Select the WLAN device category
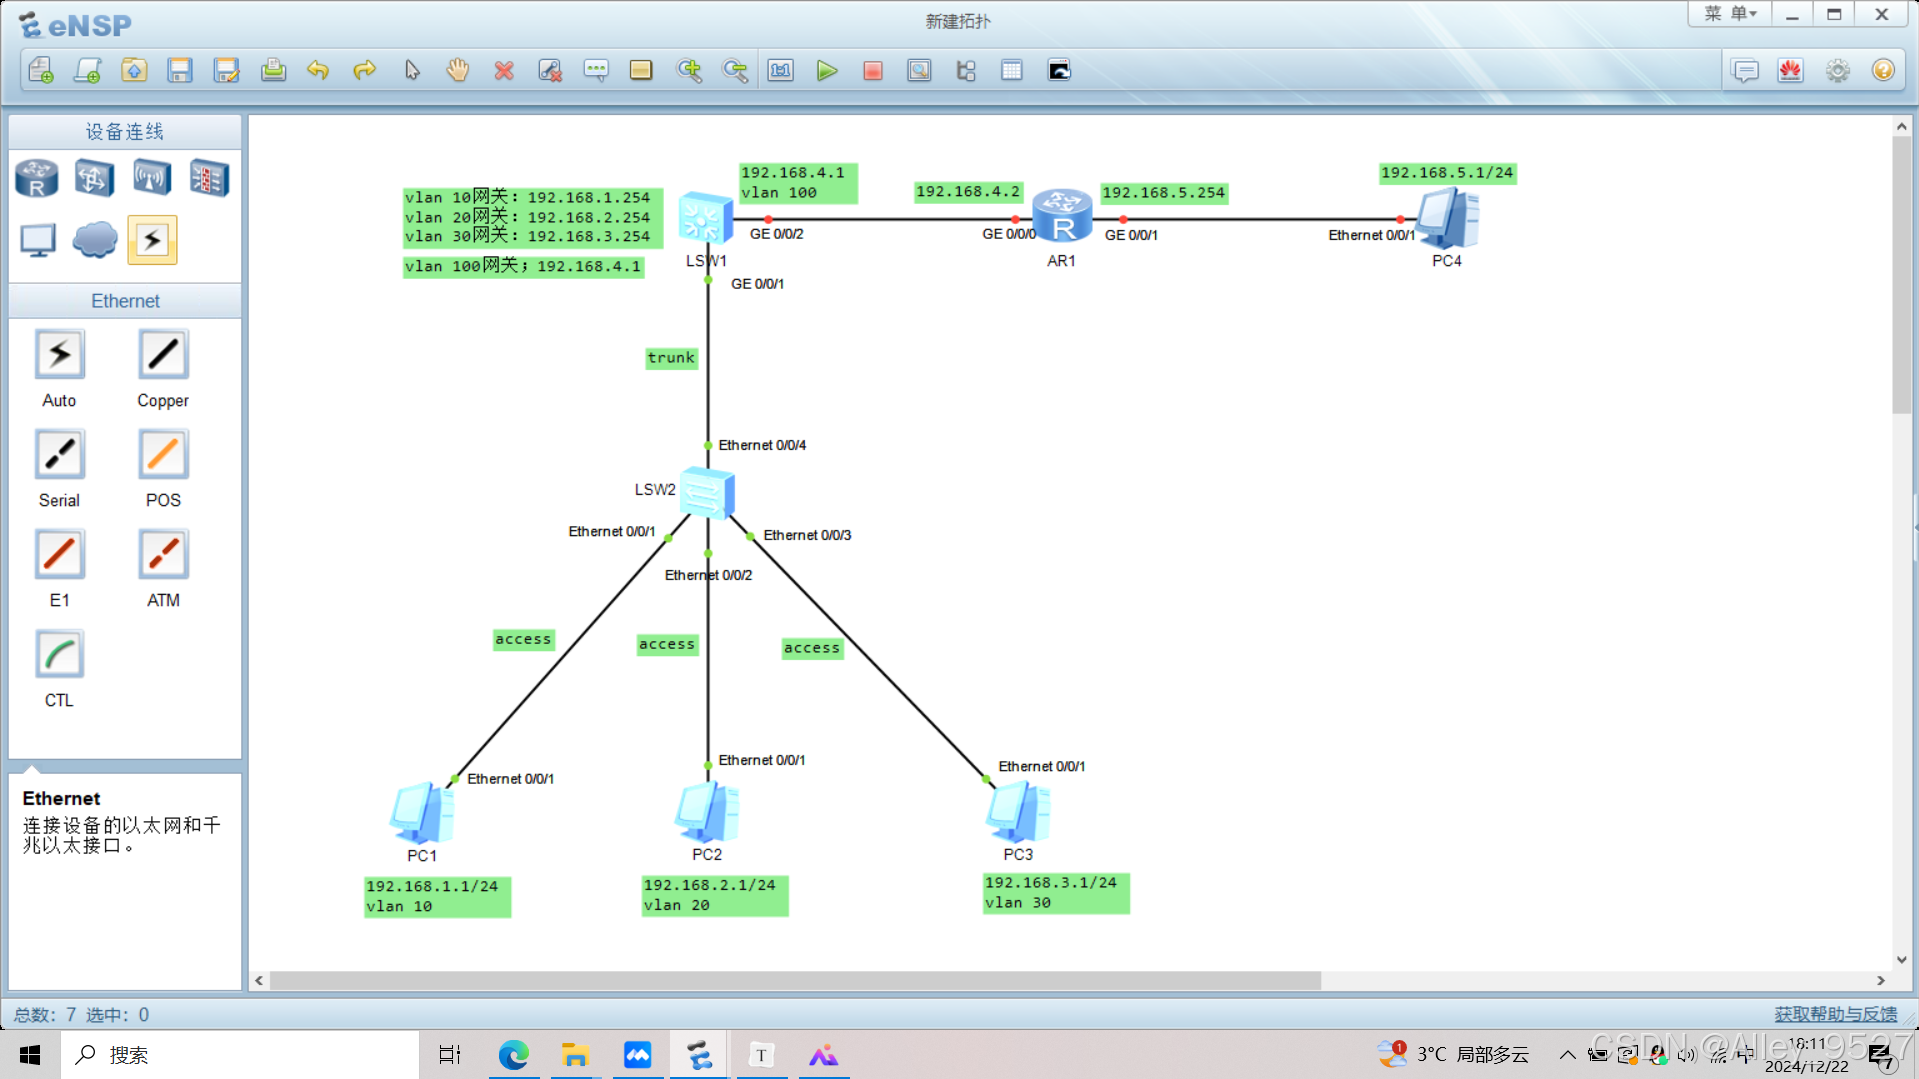1919x1079 pixels. tap(152, 179)
